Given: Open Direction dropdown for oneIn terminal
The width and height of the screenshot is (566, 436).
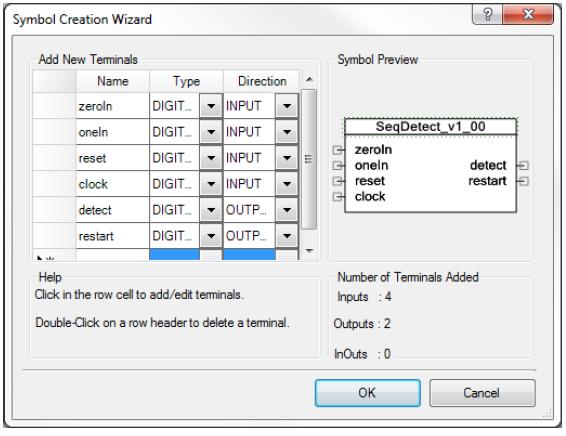Looking at the screenshot, I should tap(287, 132).
